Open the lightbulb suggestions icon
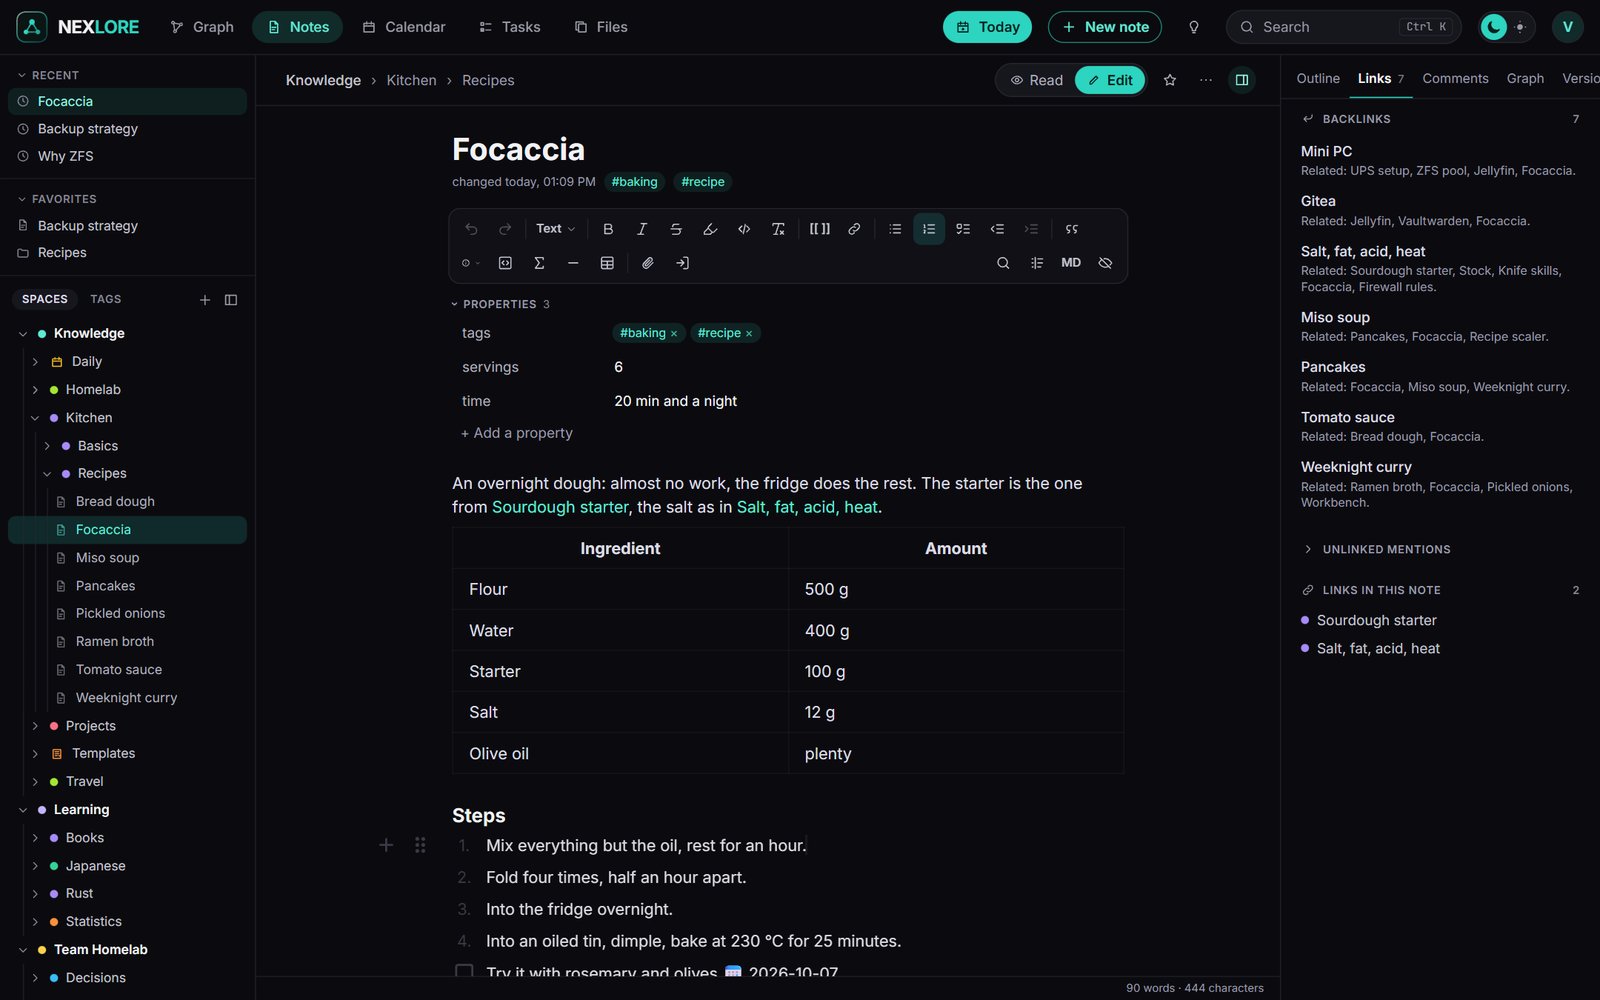This screenshot has width=1600, height=1000. [1193, 27]
